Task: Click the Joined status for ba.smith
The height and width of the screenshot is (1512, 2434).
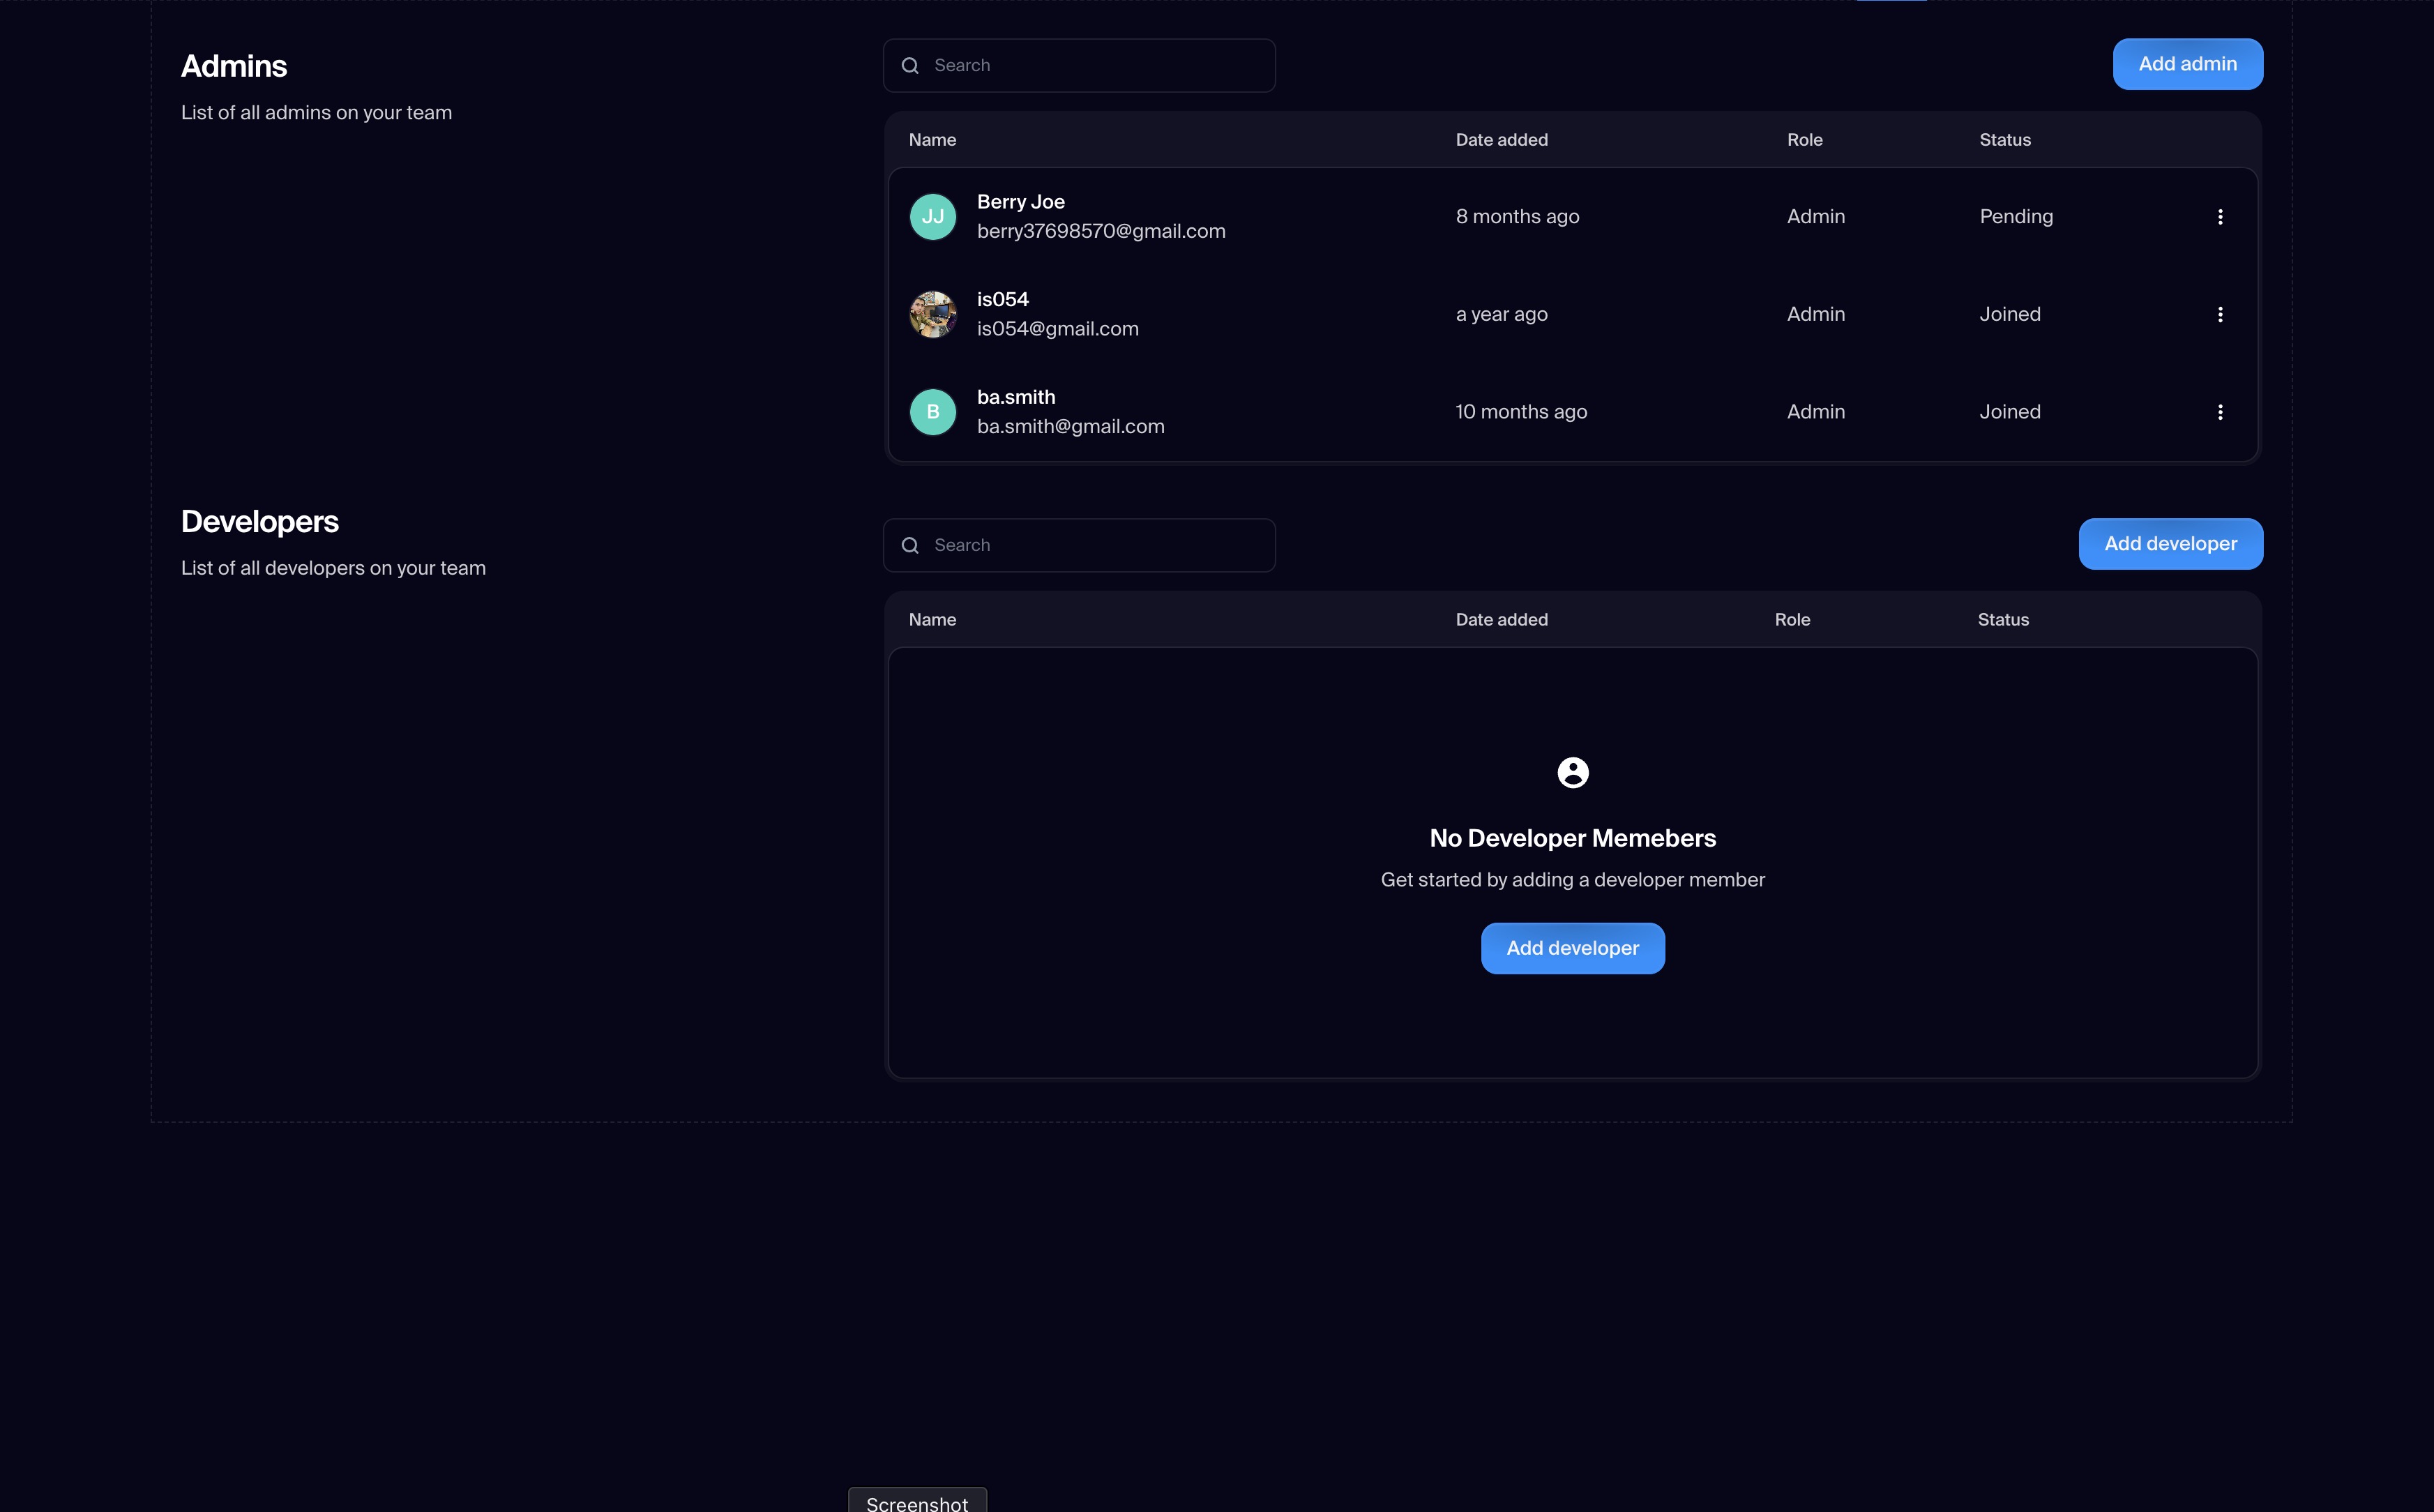Action: (2010, 412)
